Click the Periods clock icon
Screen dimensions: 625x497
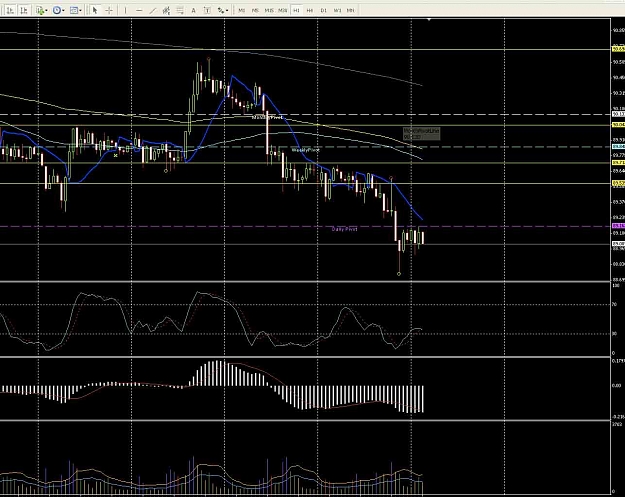click(x=57, y=10)
